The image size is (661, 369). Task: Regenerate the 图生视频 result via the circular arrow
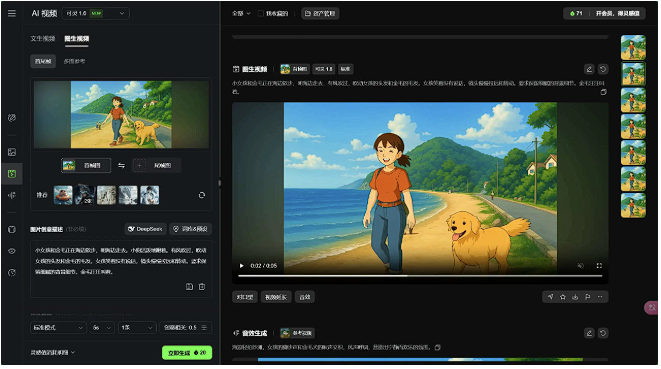pyautogui.click(x=603, y=69)
